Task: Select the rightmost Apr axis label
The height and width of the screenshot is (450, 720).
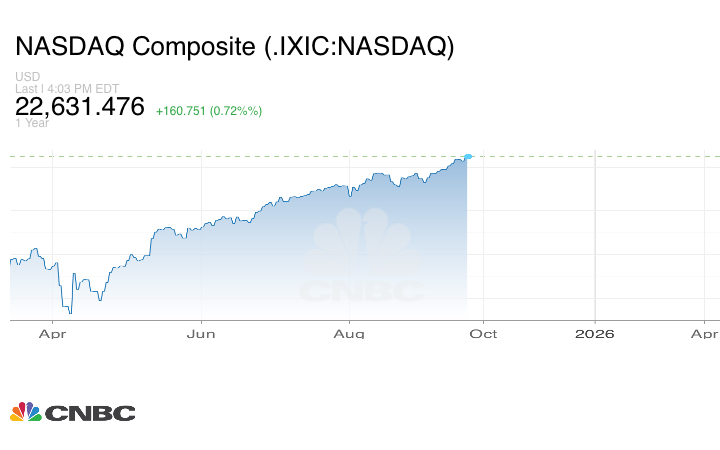Action: coord(704,333)
